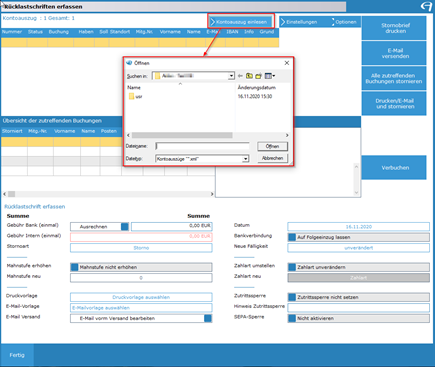The width and height of the screenshot is (435, 367).
Task: Click the Name column header in Öffnen dialog
Action: point(134,88)
